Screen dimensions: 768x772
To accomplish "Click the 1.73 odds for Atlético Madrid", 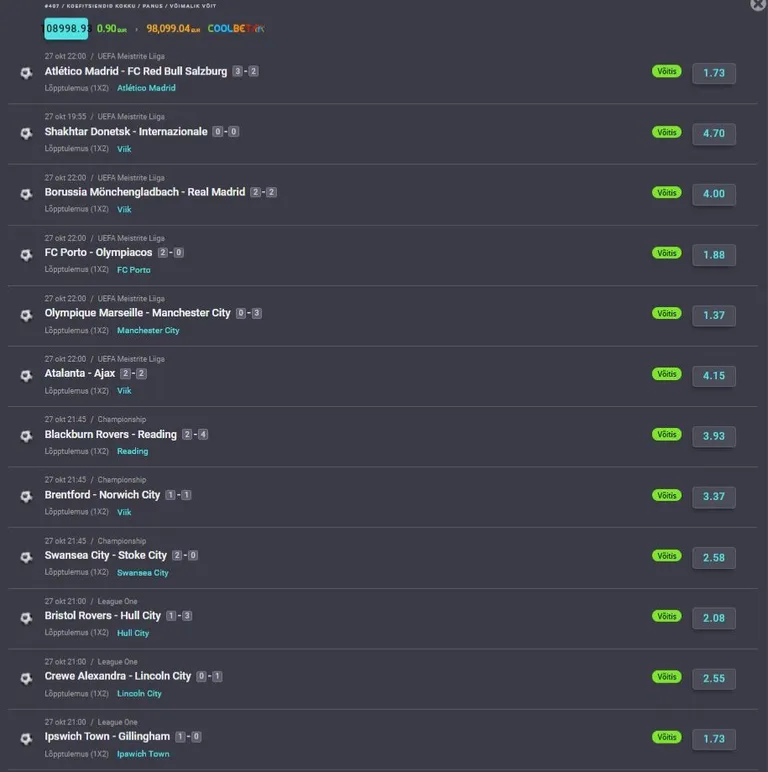I will point(714,73).
